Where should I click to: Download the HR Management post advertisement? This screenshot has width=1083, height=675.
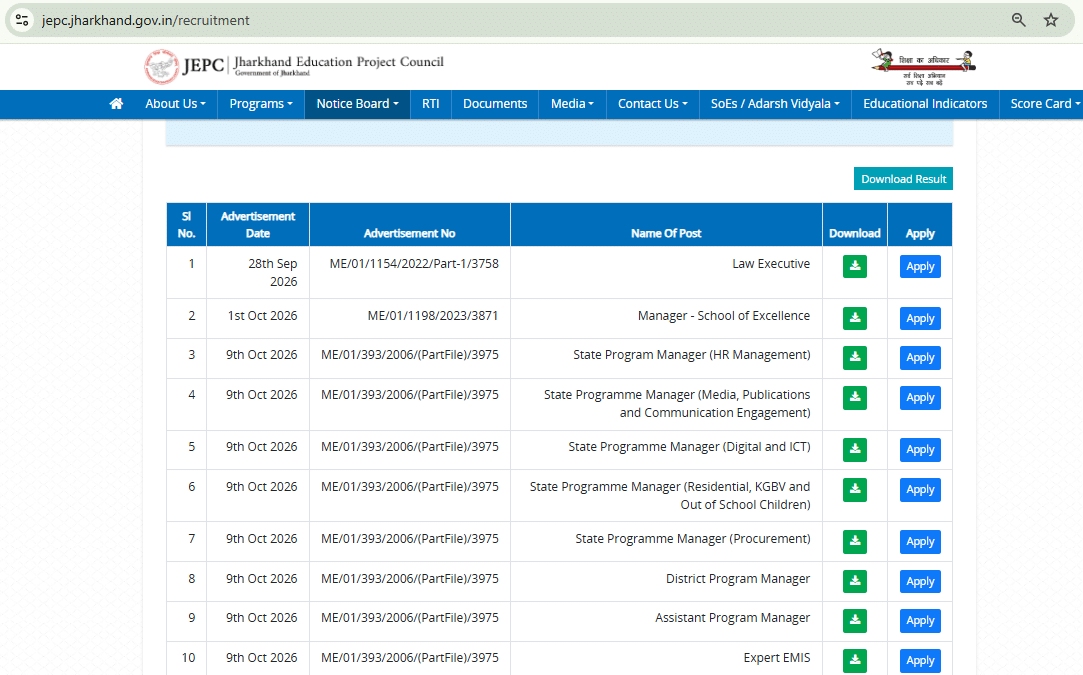pos(854,357)
